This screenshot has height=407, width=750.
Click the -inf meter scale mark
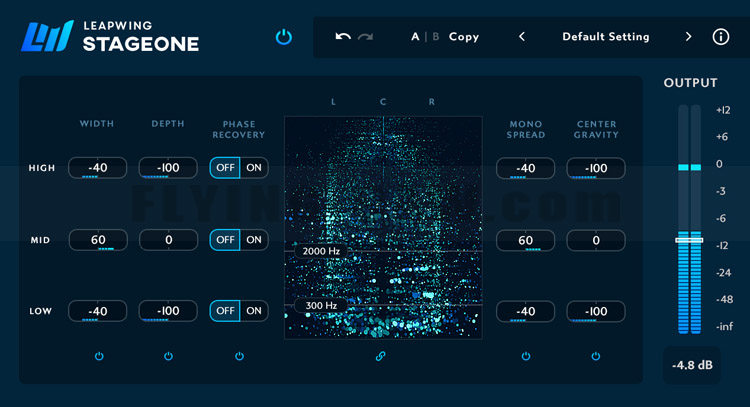click(724, 327)
